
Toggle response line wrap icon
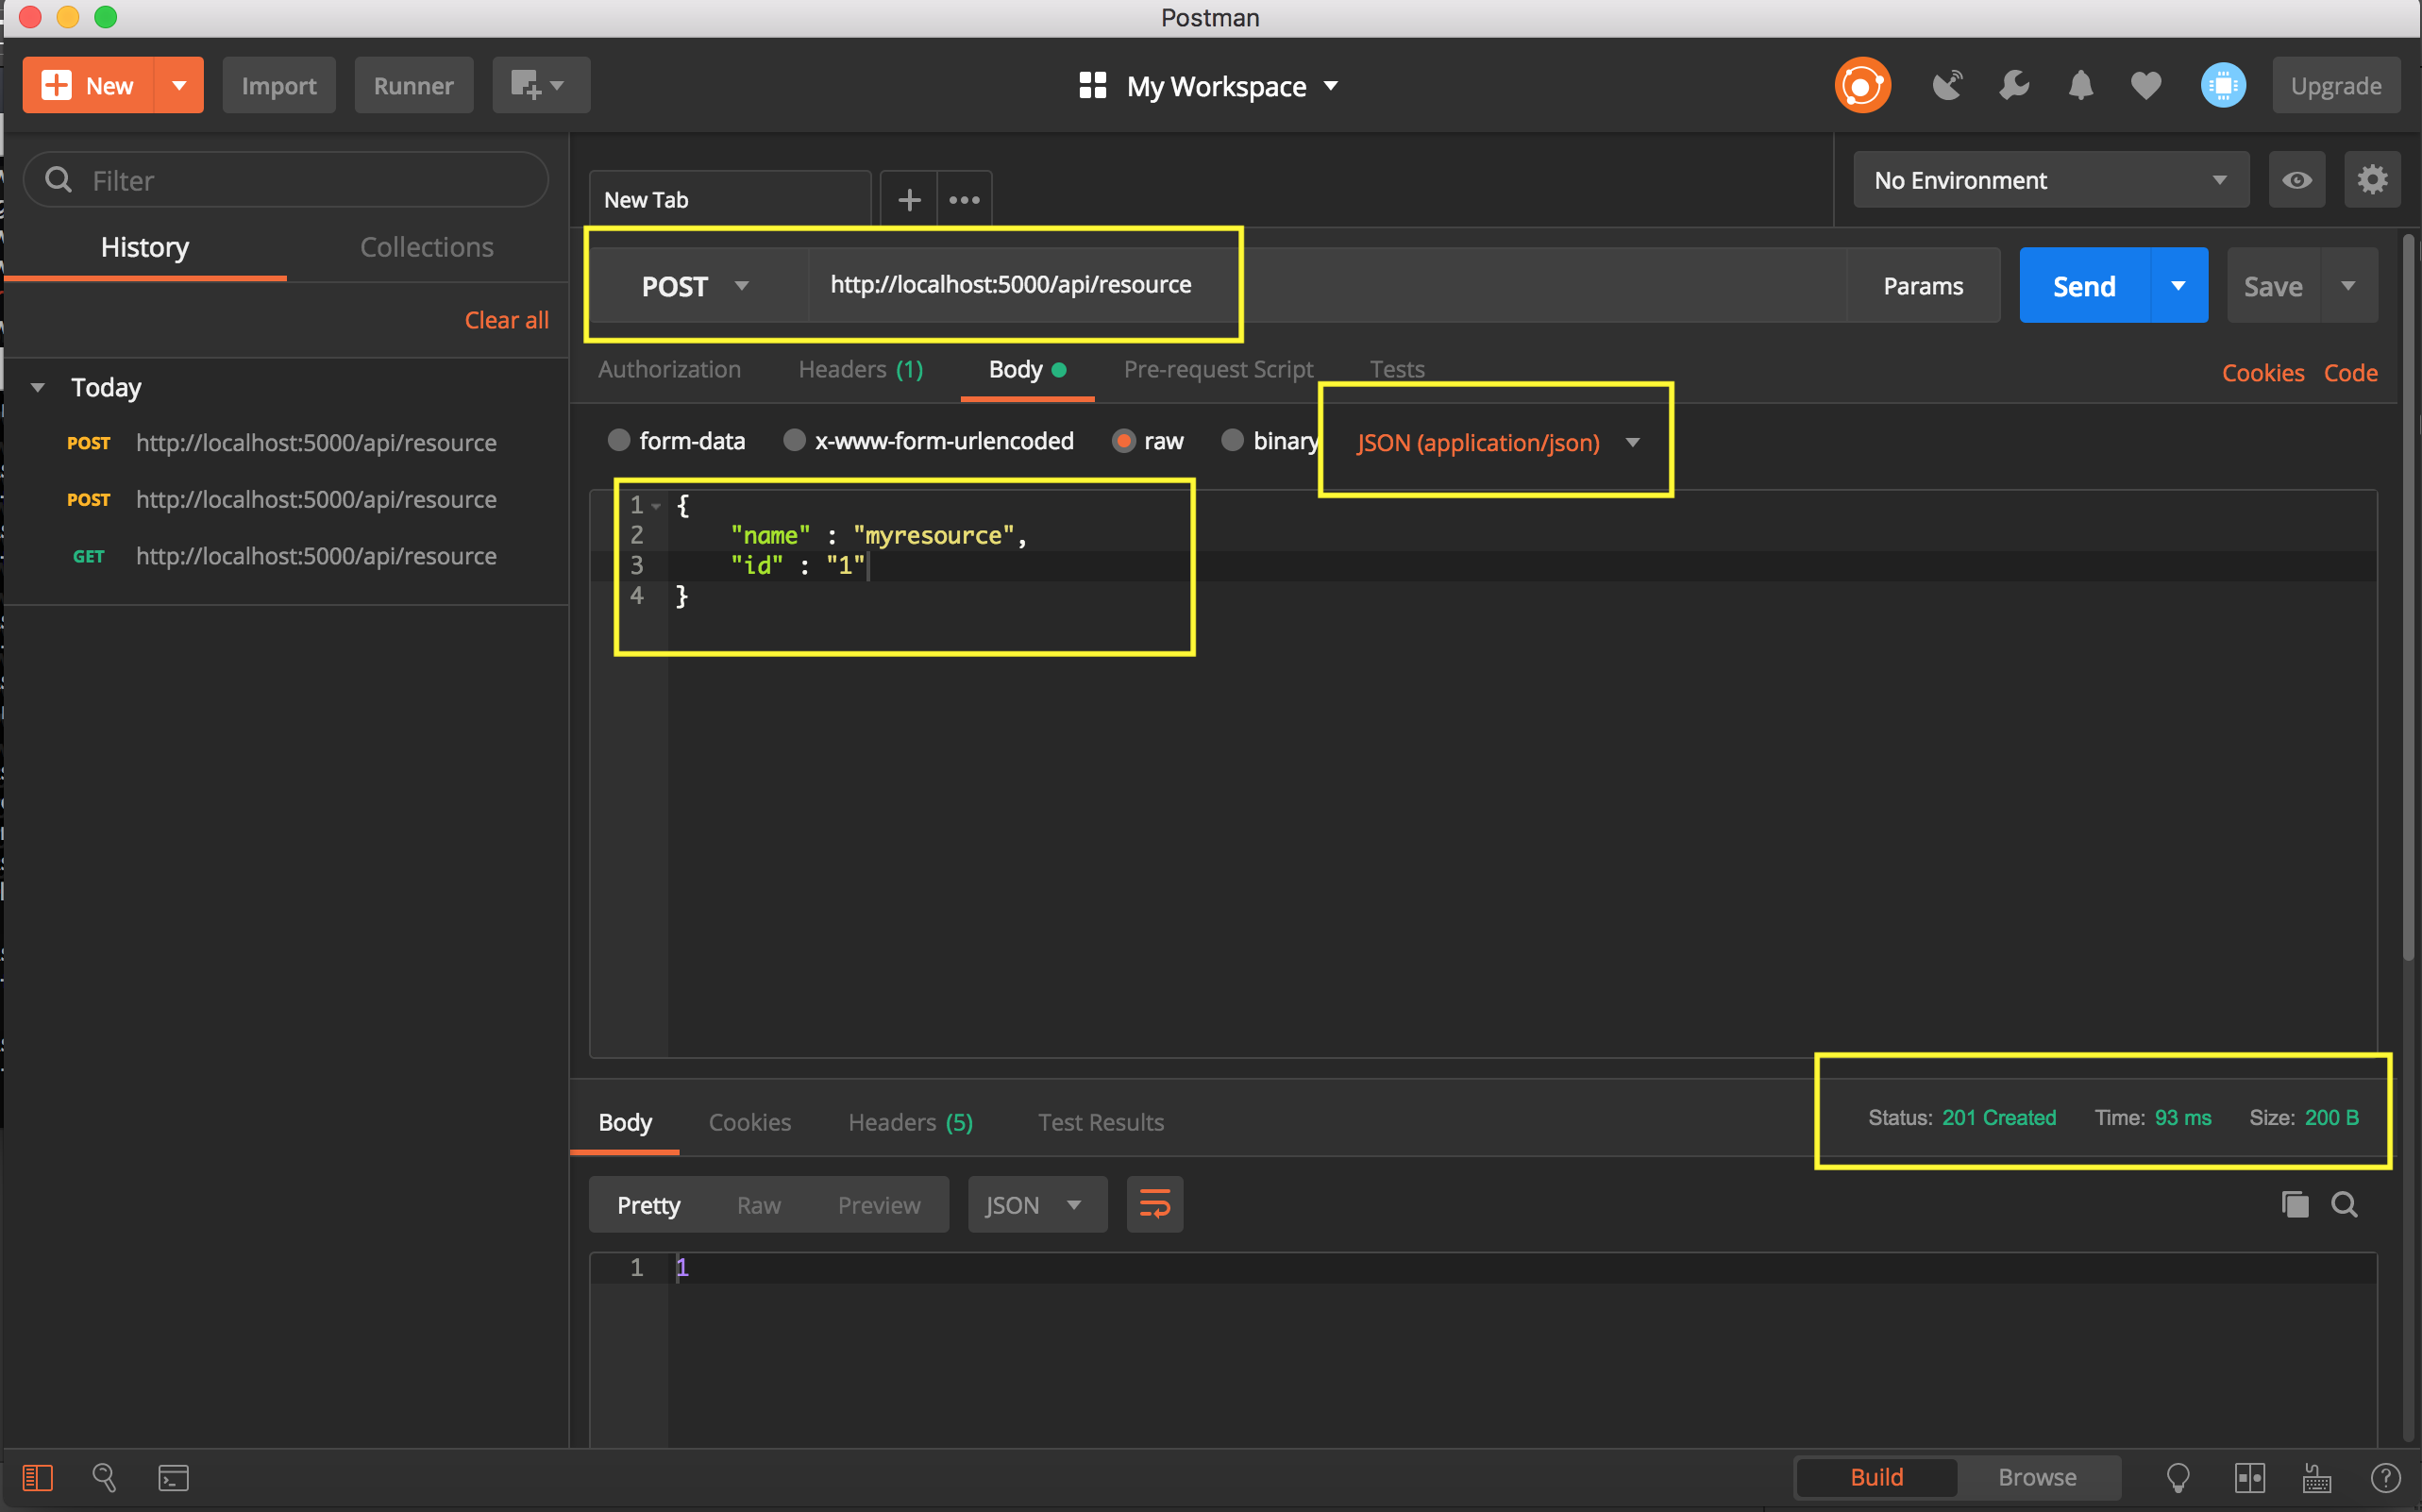tap(1154, 1204)
